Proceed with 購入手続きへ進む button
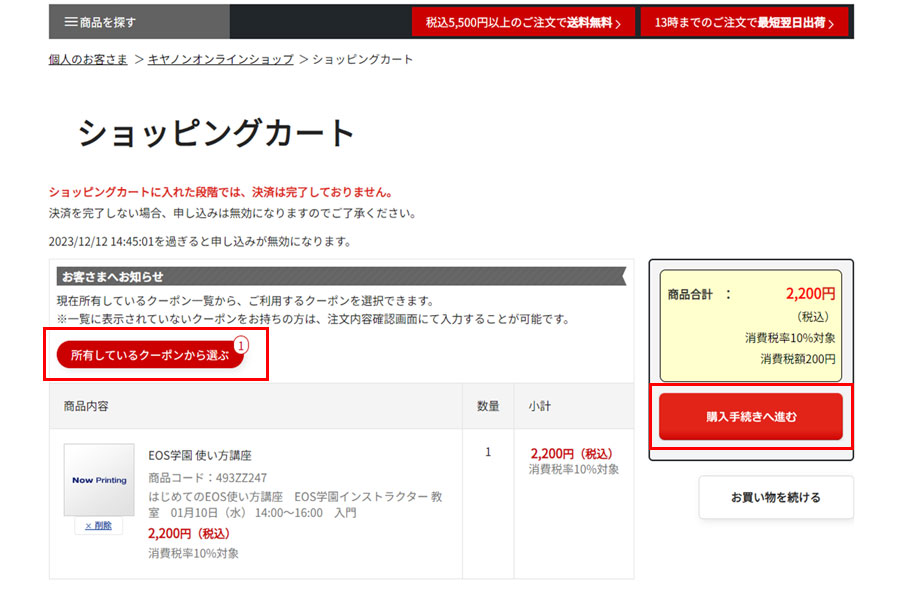912x592 pixels. [750, 417]
